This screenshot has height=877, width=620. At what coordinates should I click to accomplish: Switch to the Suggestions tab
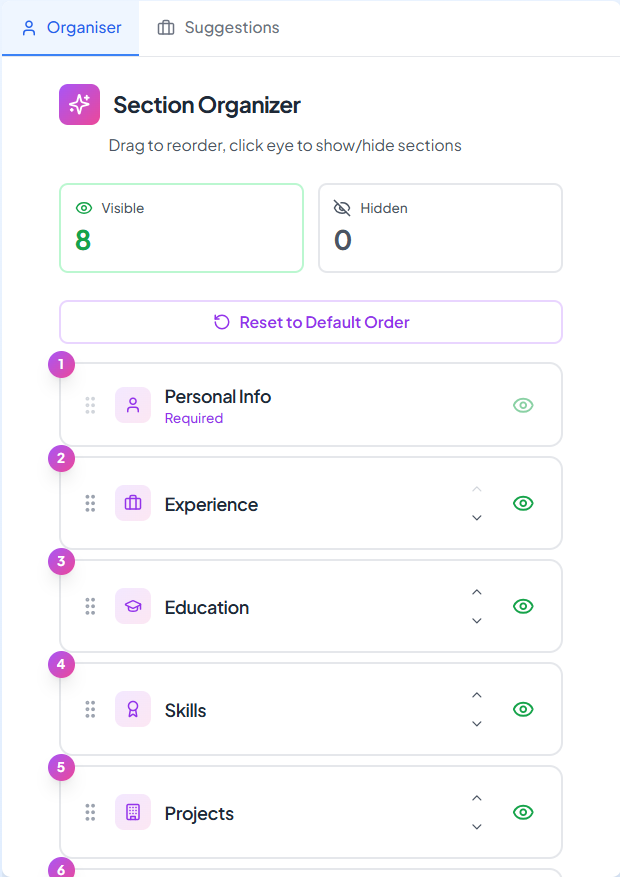217,27
